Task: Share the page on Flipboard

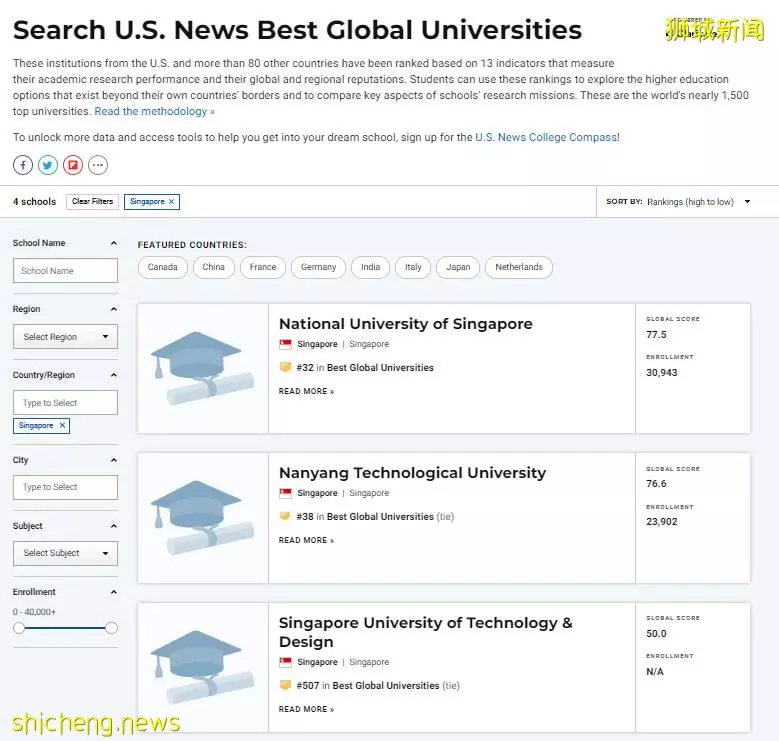Action: [x=73, y=165]
